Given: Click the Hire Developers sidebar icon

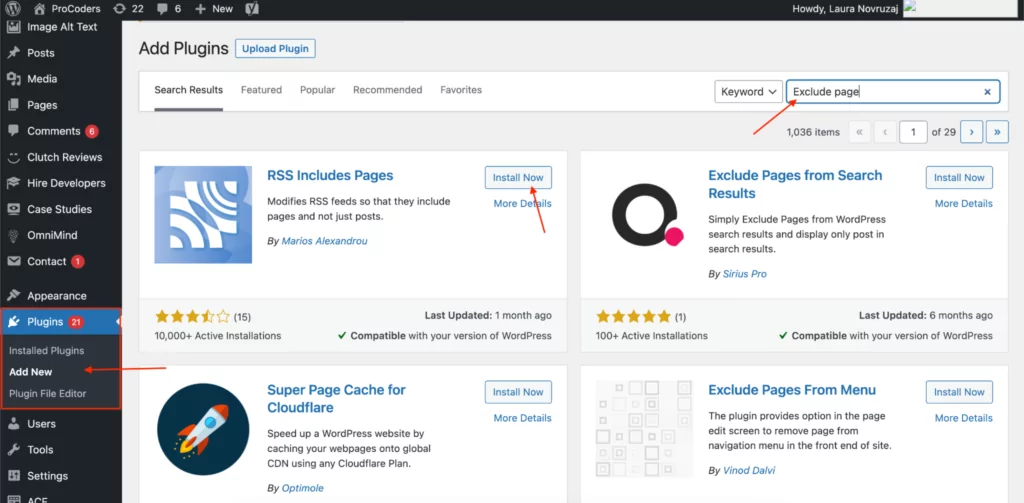Looking at the screenshot, I should click(x=14, y=184).
